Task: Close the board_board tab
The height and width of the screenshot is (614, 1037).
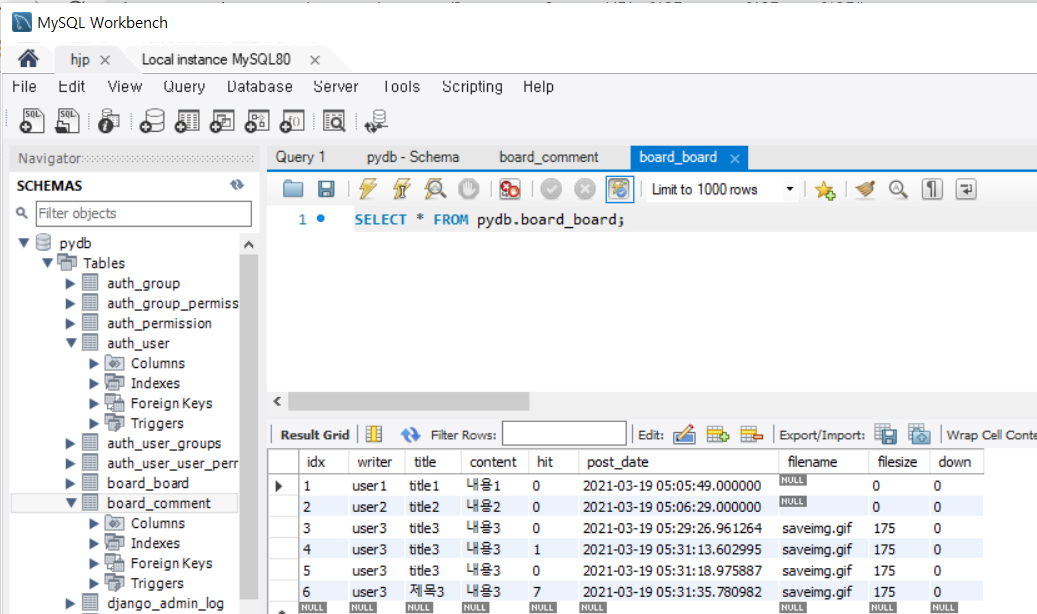Action: [x=735, y=158]
